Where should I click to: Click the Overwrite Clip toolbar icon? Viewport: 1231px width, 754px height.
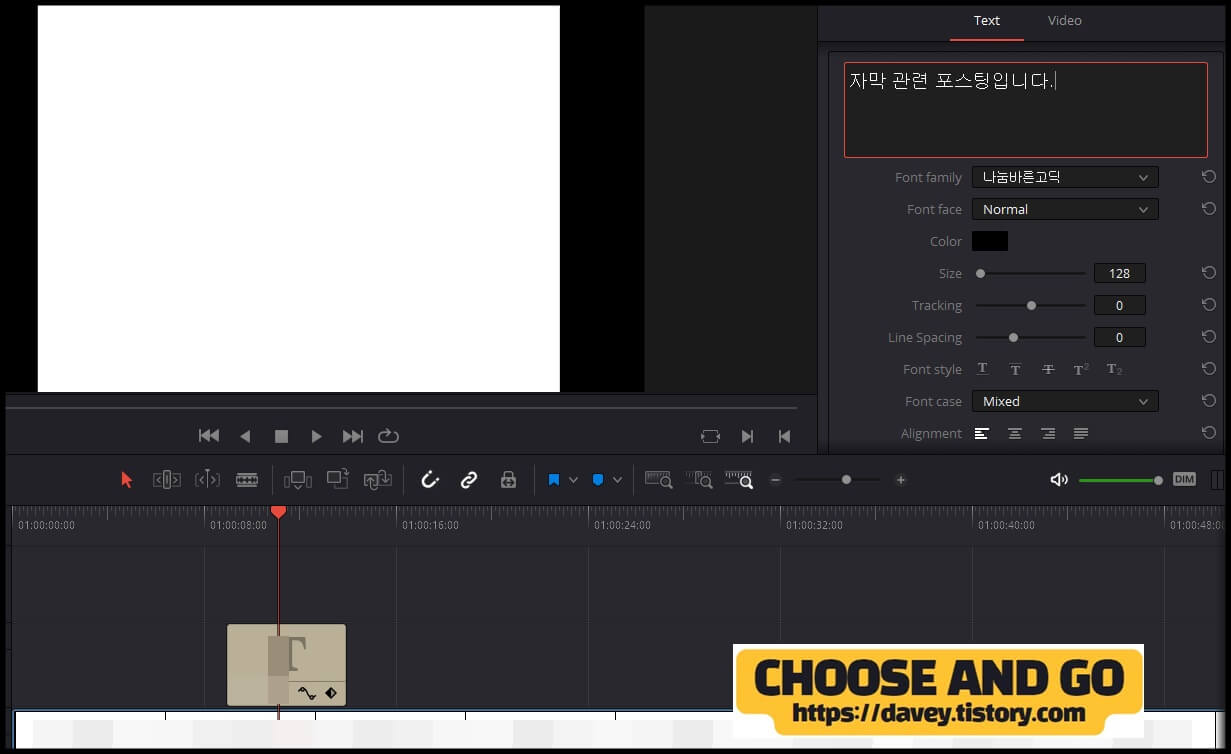click(338, 479)
